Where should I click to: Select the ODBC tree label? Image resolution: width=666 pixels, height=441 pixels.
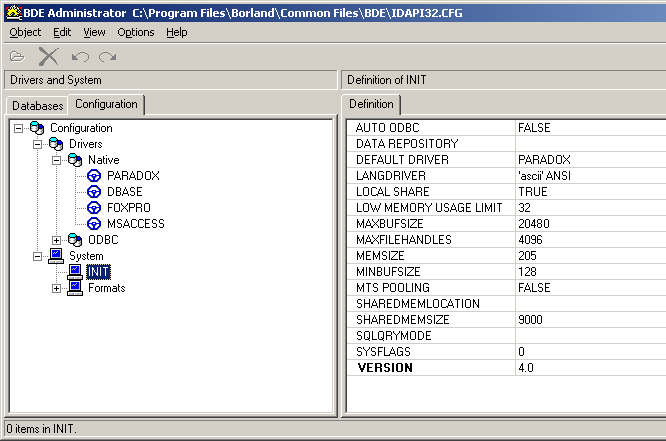coord(103,240)
